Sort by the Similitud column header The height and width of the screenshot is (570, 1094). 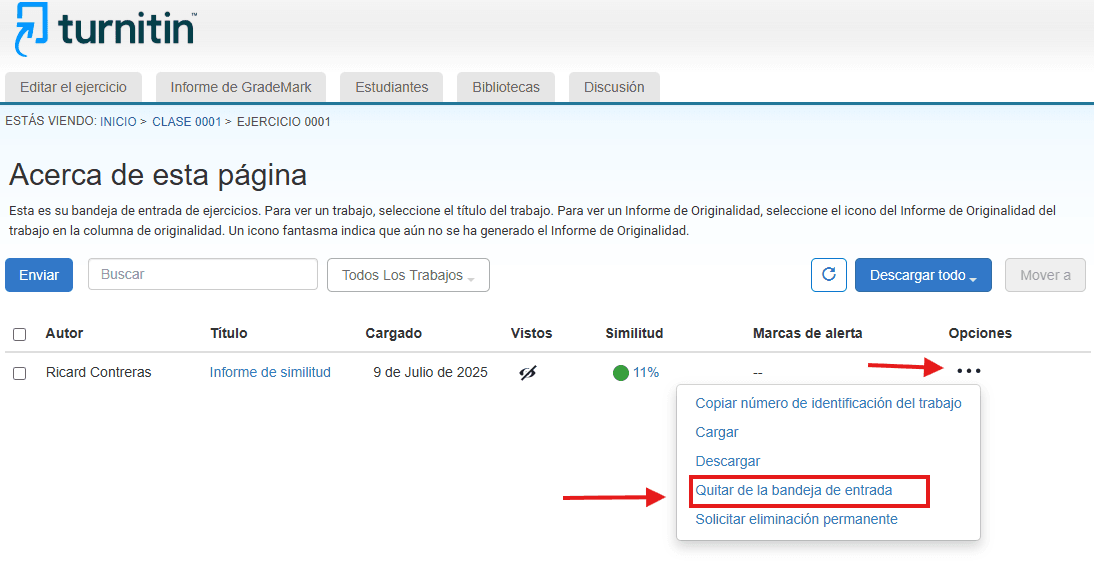tap(634, 333)
